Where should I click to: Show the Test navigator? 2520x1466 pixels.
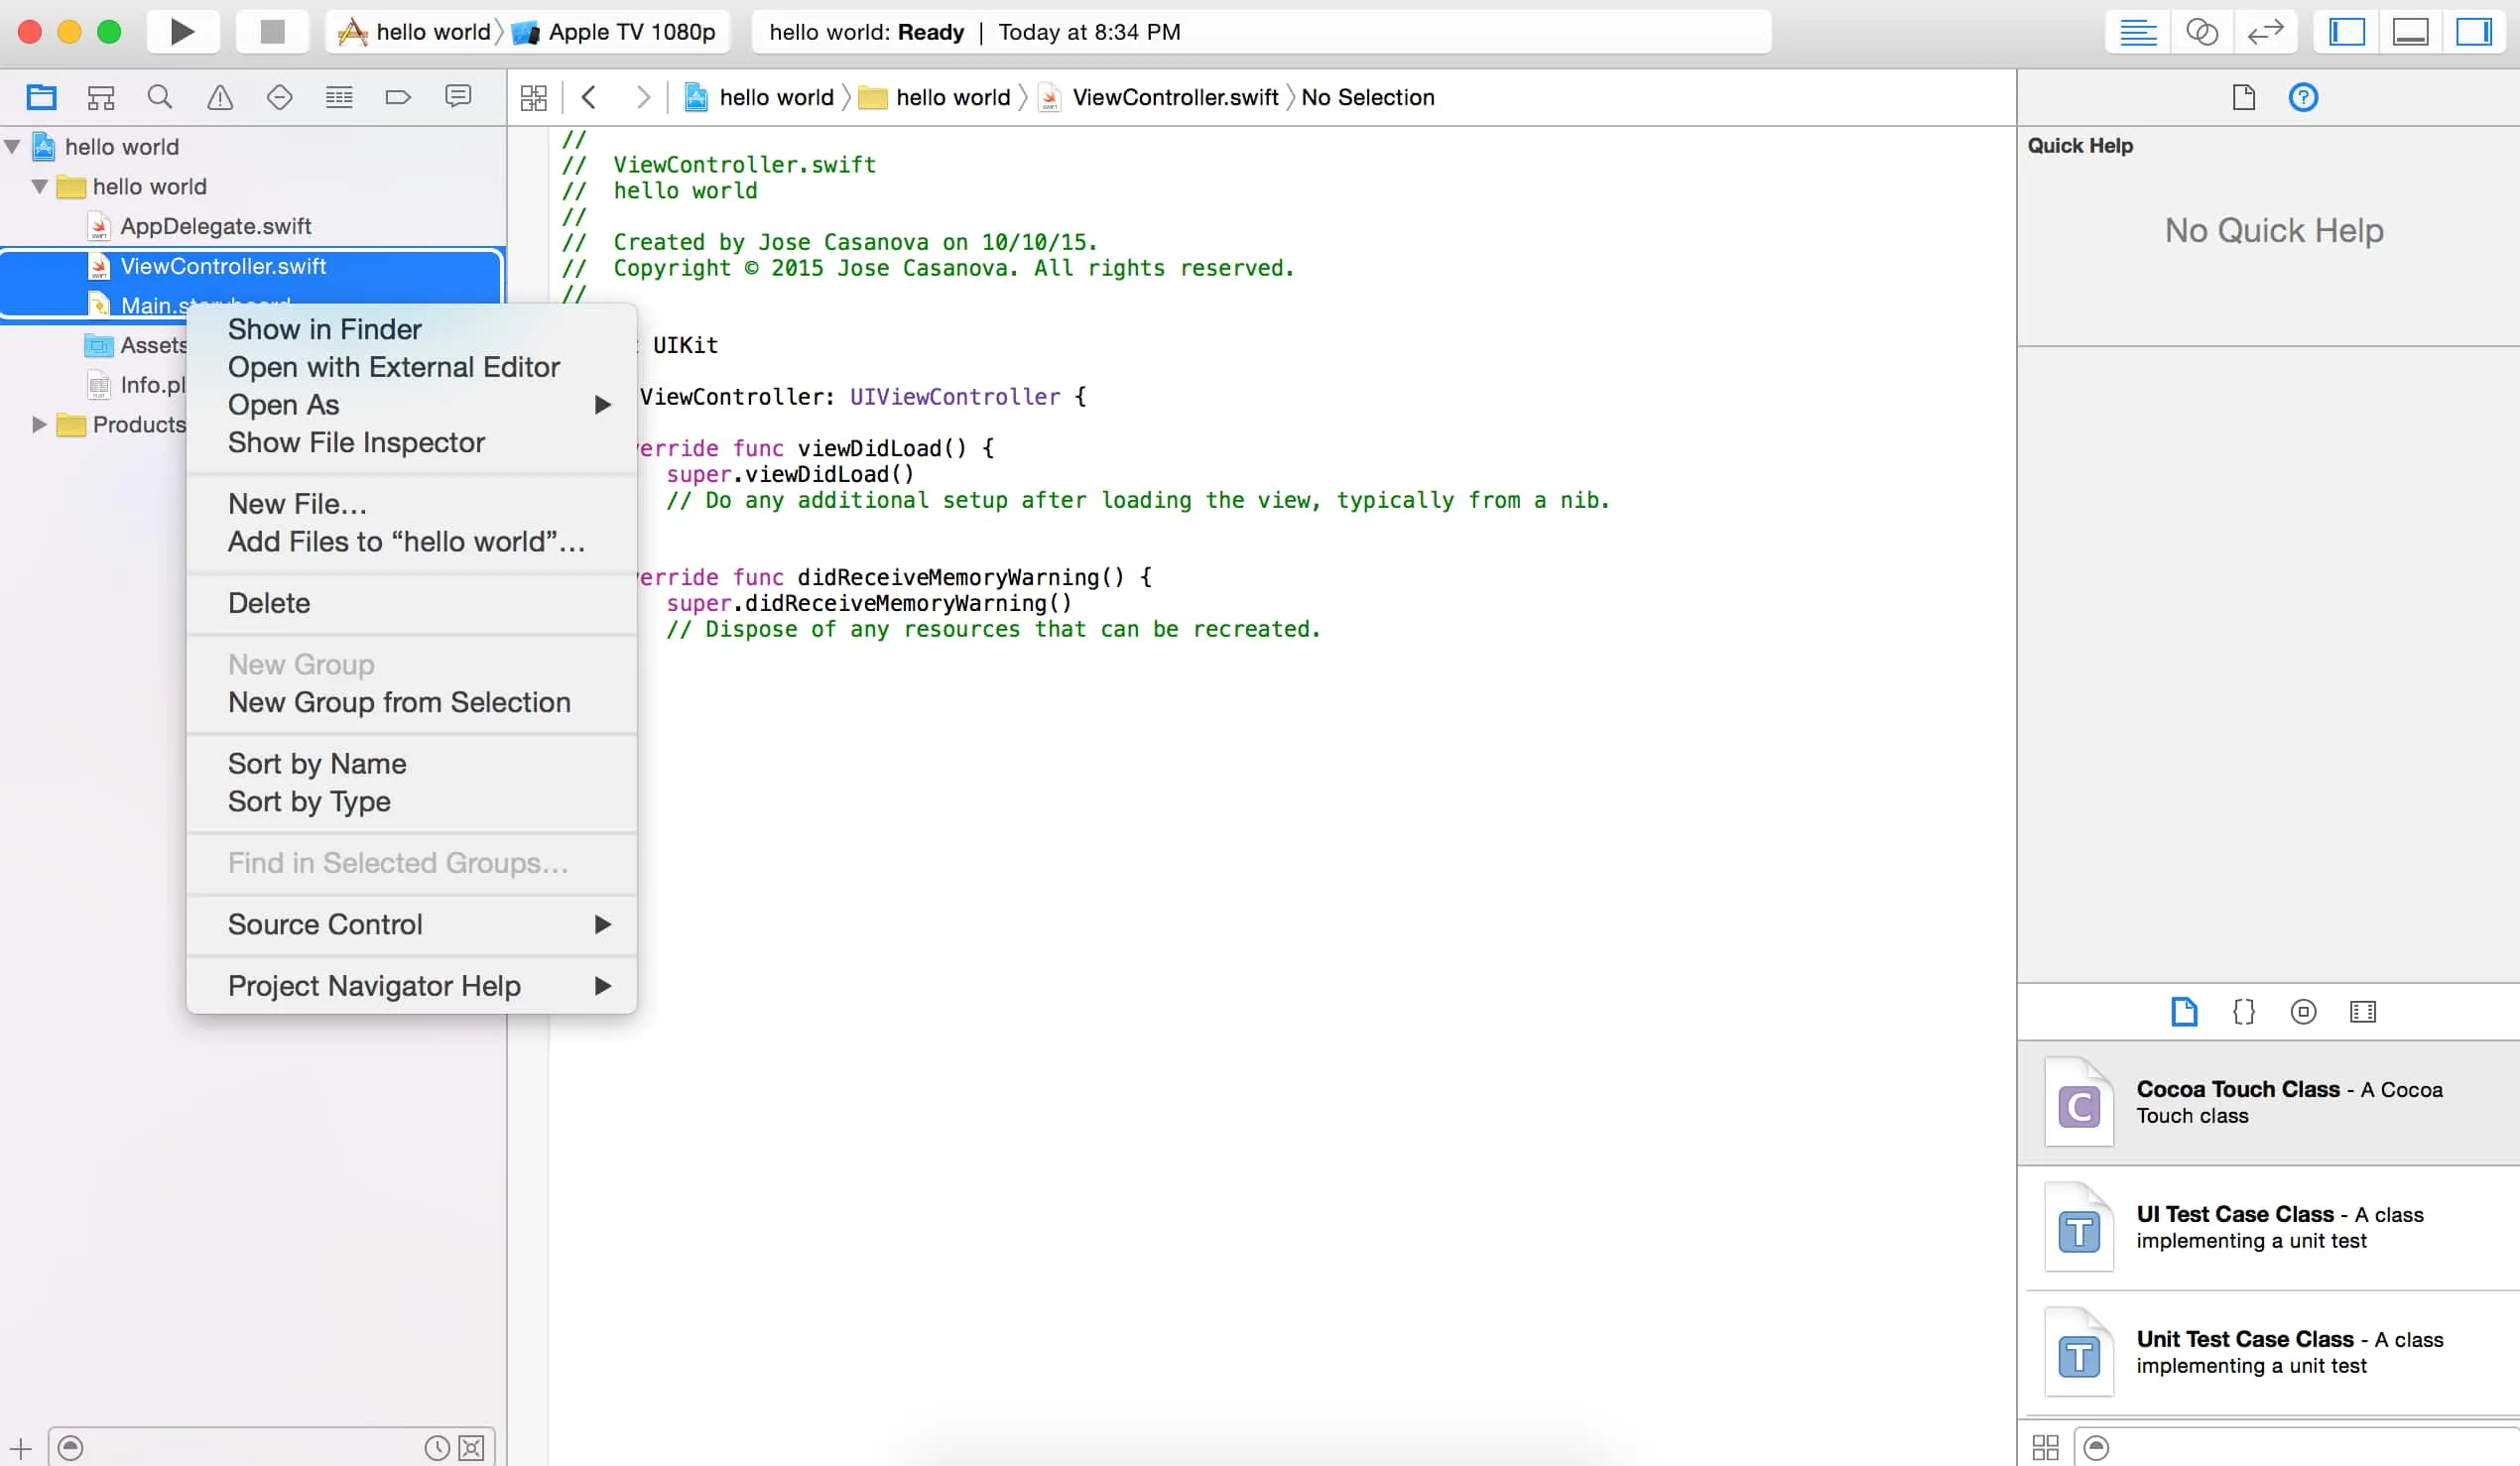279,97
